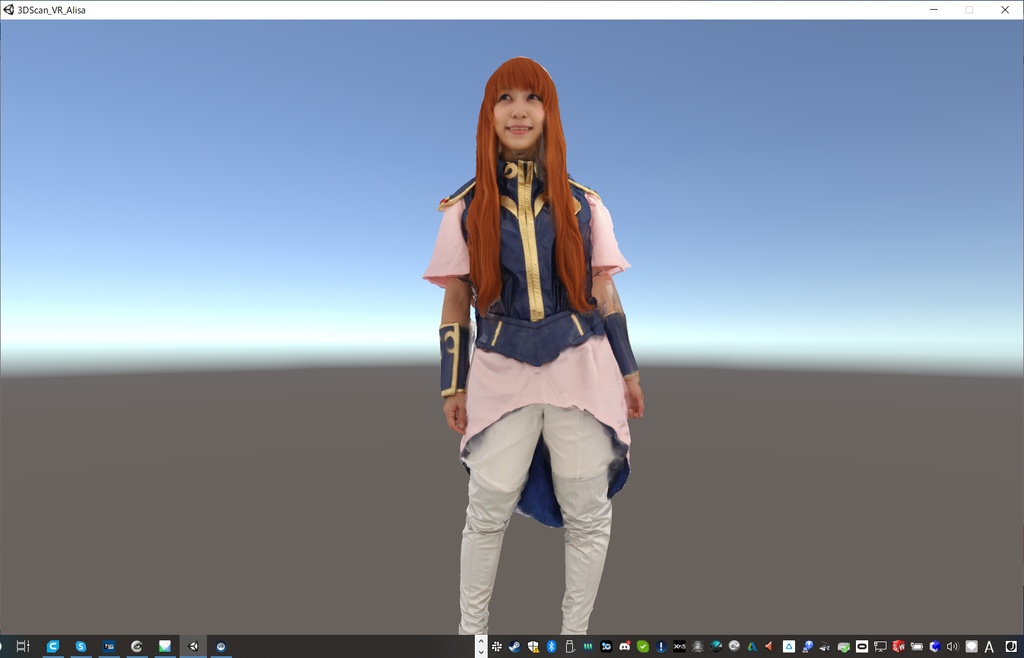This screenshot has height=658, width=1024.
Task: Click the blue exclamation mark tray icon
Action: (x=661, y=646)
